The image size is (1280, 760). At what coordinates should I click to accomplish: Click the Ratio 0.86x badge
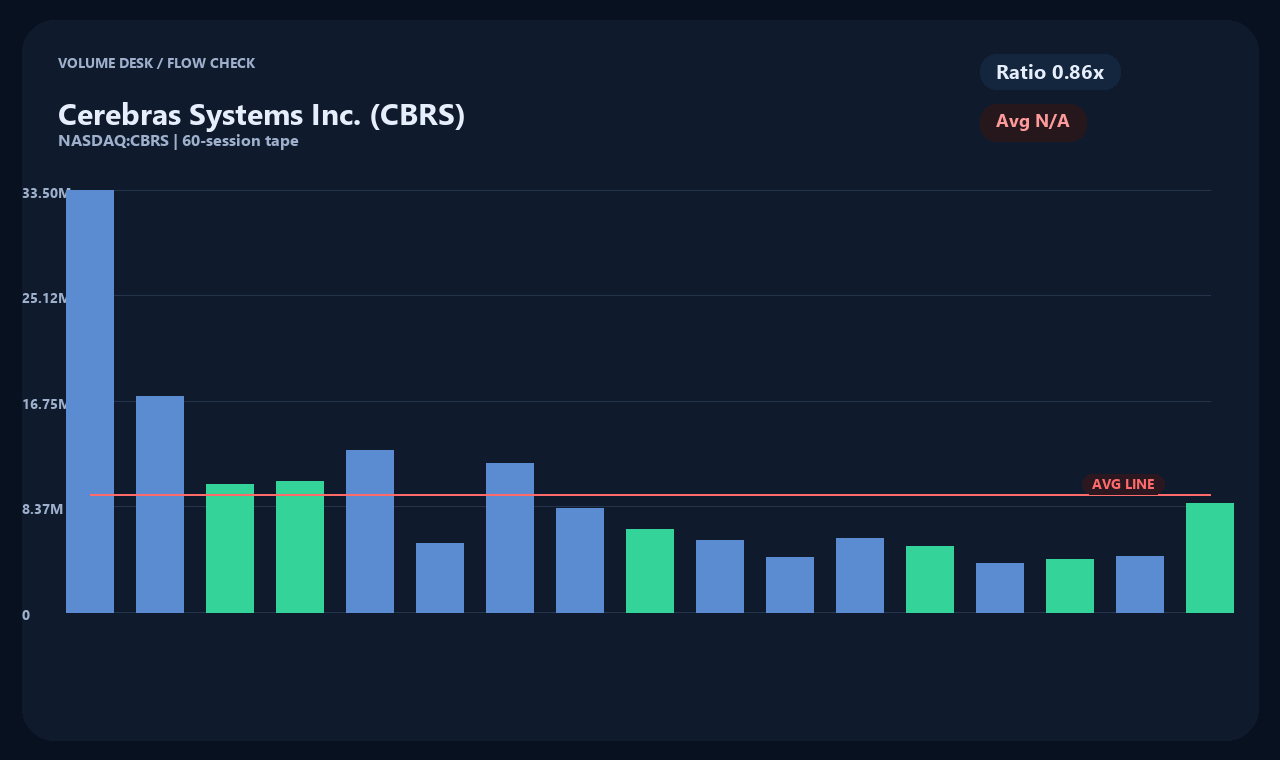tap(1050, 72)
